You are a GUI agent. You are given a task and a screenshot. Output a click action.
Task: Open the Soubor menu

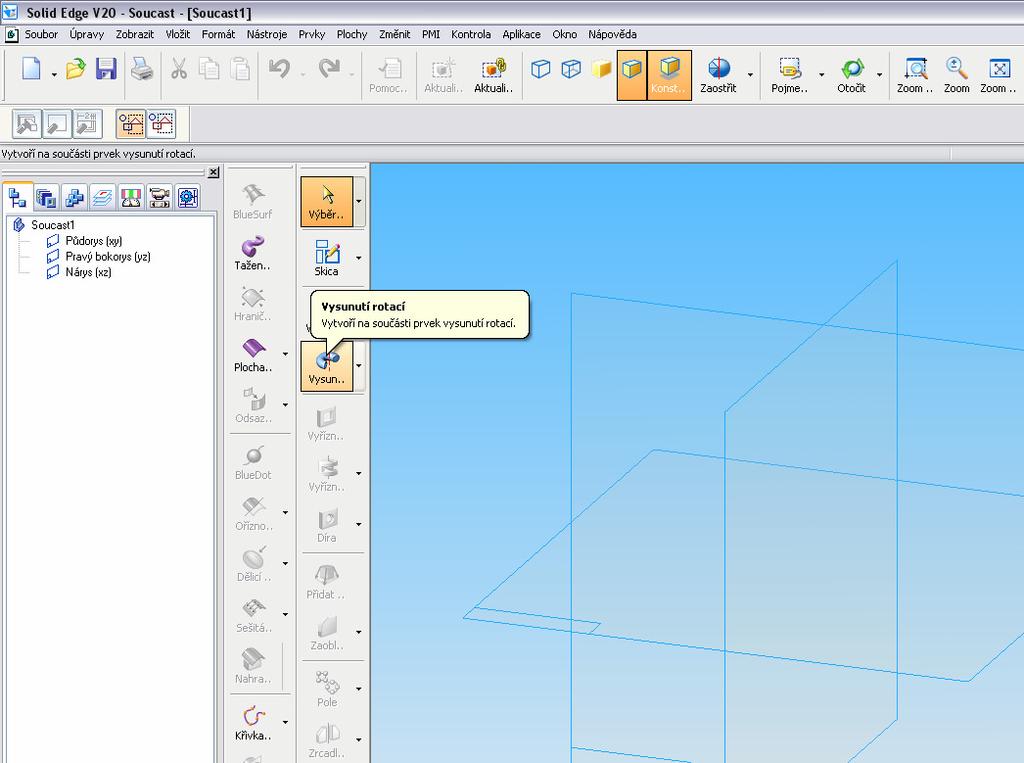(x=41, y=35)
